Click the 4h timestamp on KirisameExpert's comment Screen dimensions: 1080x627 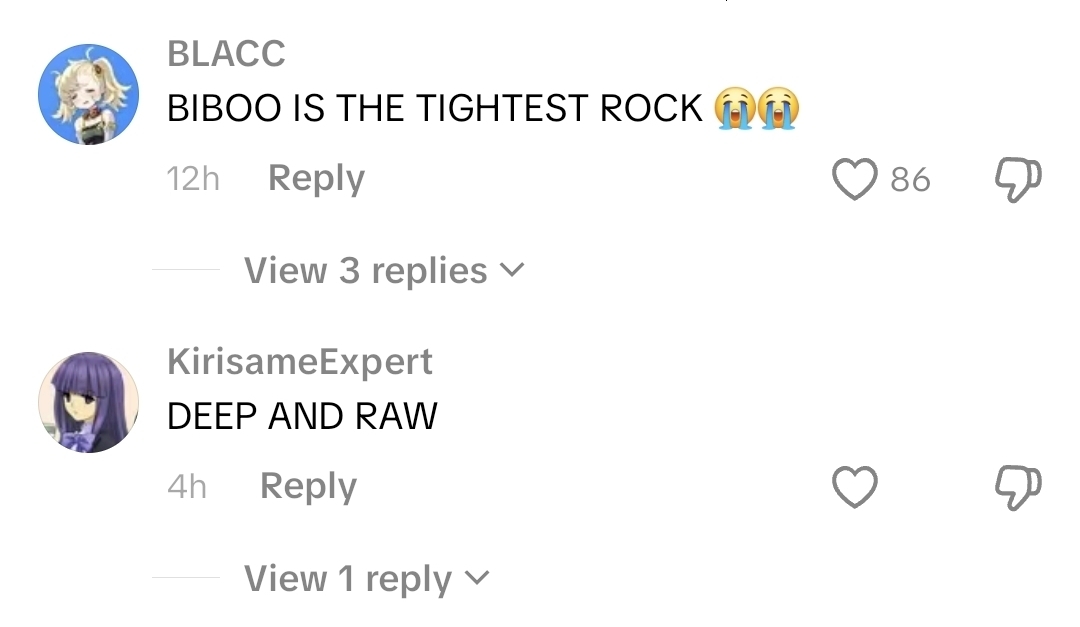pos(187,487)
